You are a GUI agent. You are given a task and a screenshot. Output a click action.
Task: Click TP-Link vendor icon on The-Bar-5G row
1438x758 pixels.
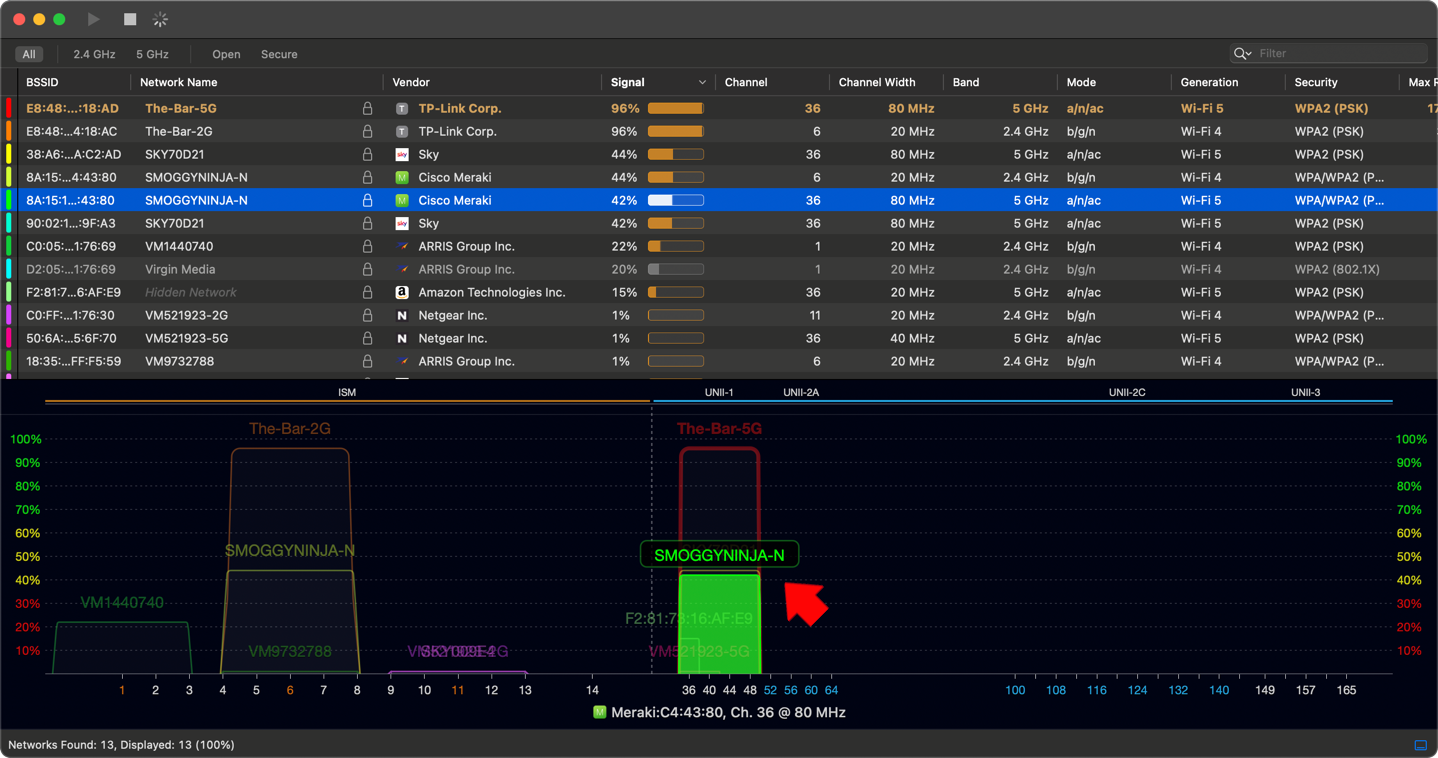[x=402, y=108]
